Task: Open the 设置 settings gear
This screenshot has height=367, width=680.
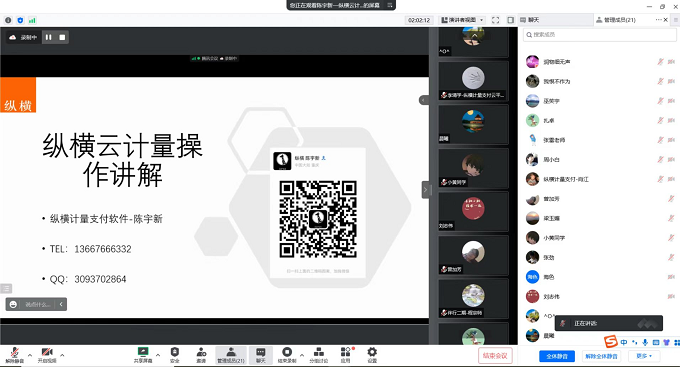Action: point(372,354)
